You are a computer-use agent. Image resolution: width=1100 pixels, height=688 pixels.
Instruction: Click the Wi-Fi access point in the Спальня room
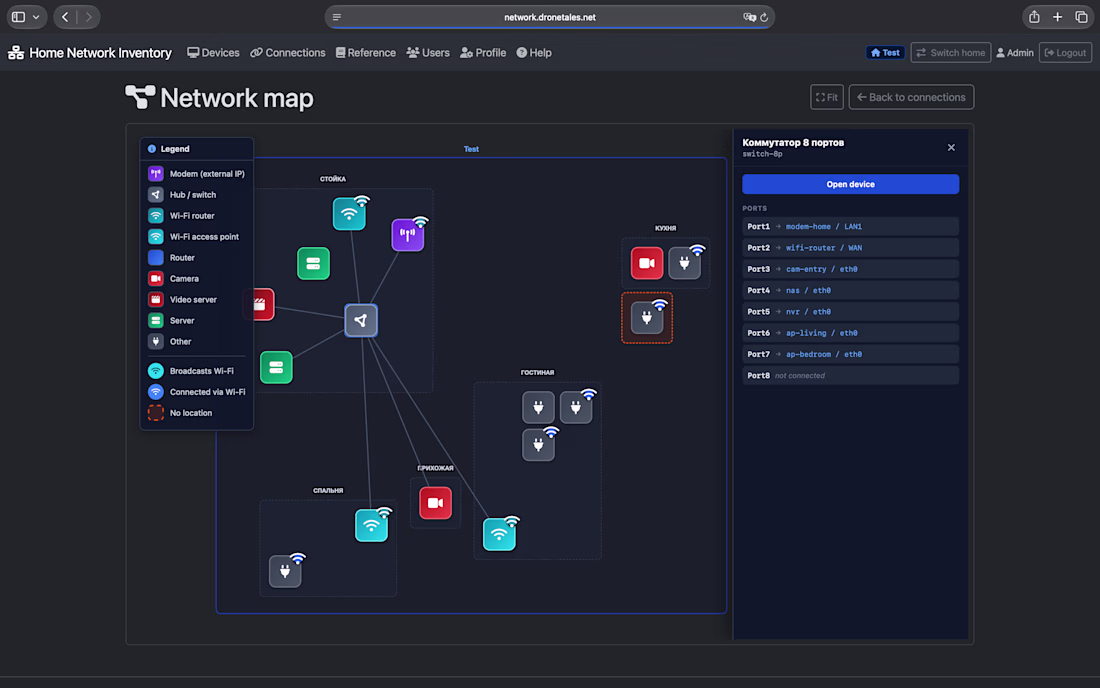371,525
